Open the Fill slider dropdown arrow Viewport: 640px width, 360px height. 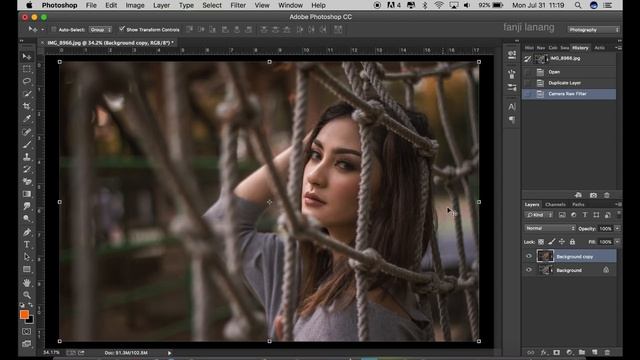(x=618, y=242)
